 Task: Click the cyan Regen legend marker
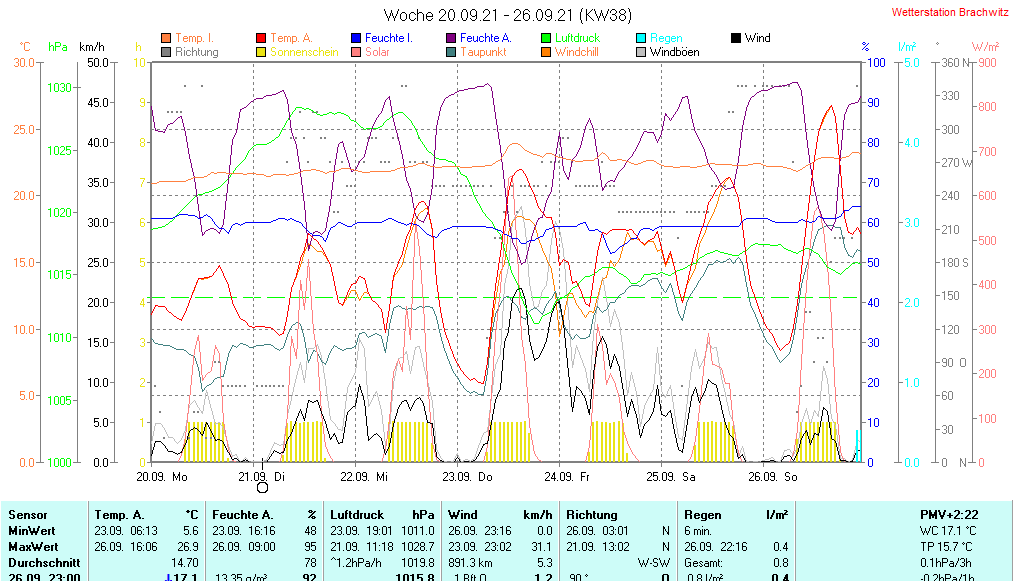[x=642, y=39]
